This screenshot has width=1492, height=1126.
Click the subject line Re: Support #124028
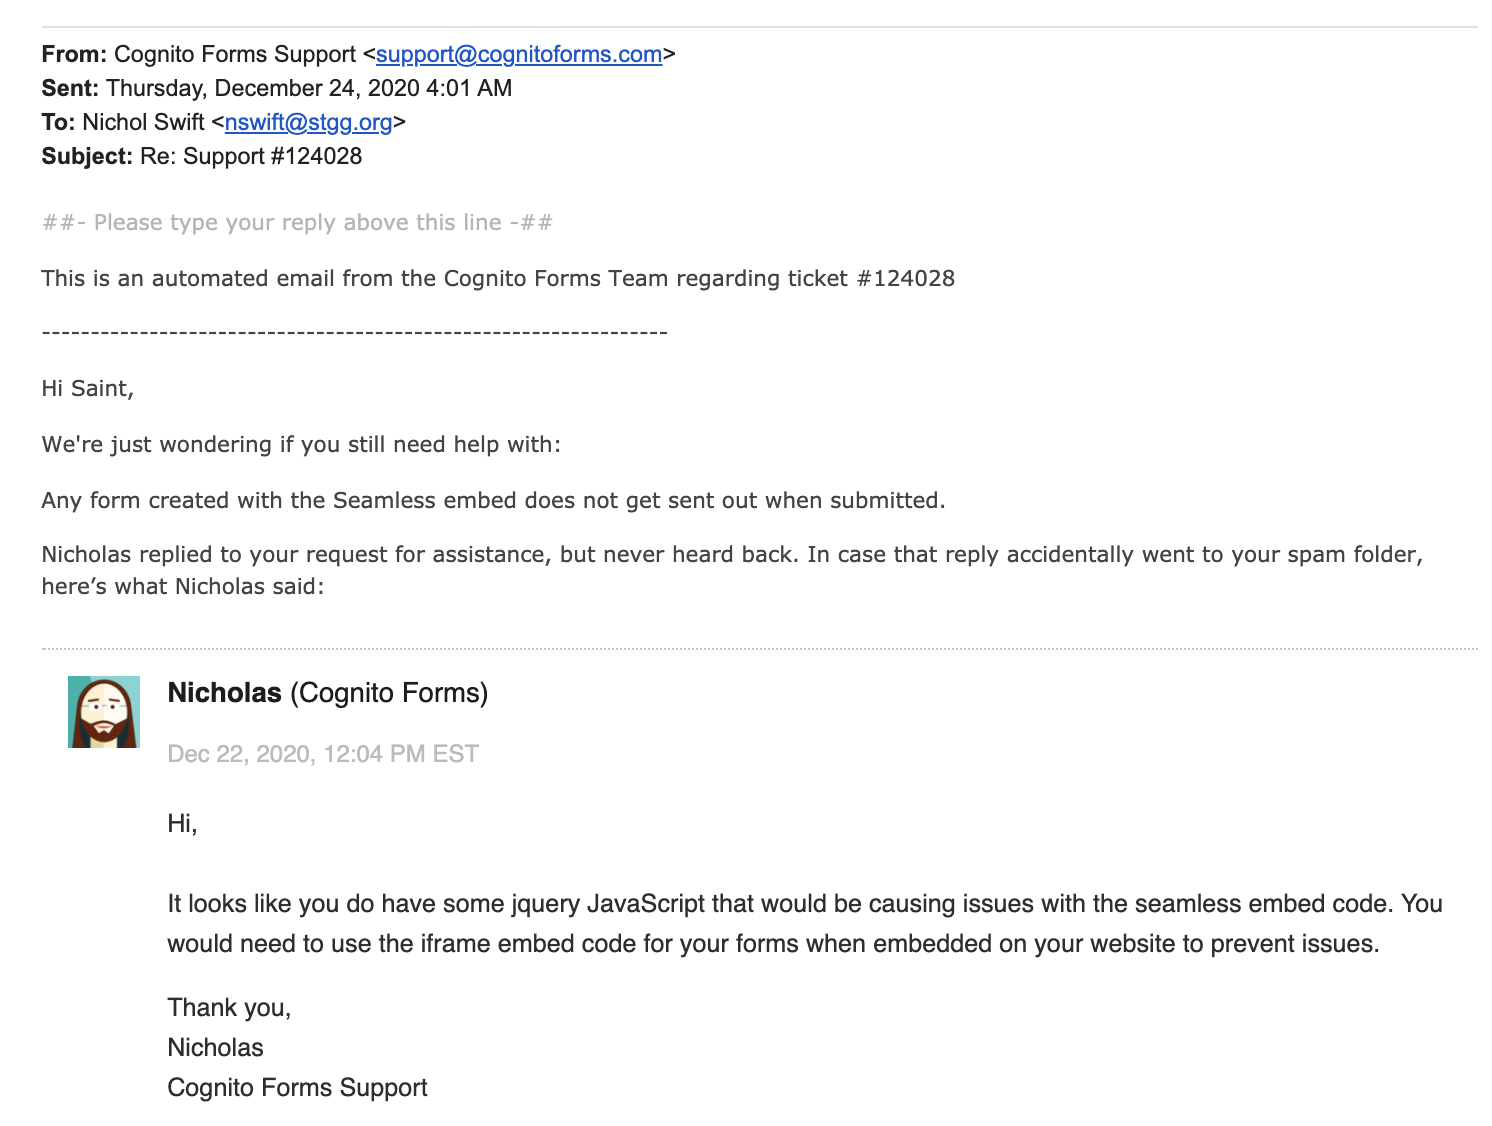251,156
